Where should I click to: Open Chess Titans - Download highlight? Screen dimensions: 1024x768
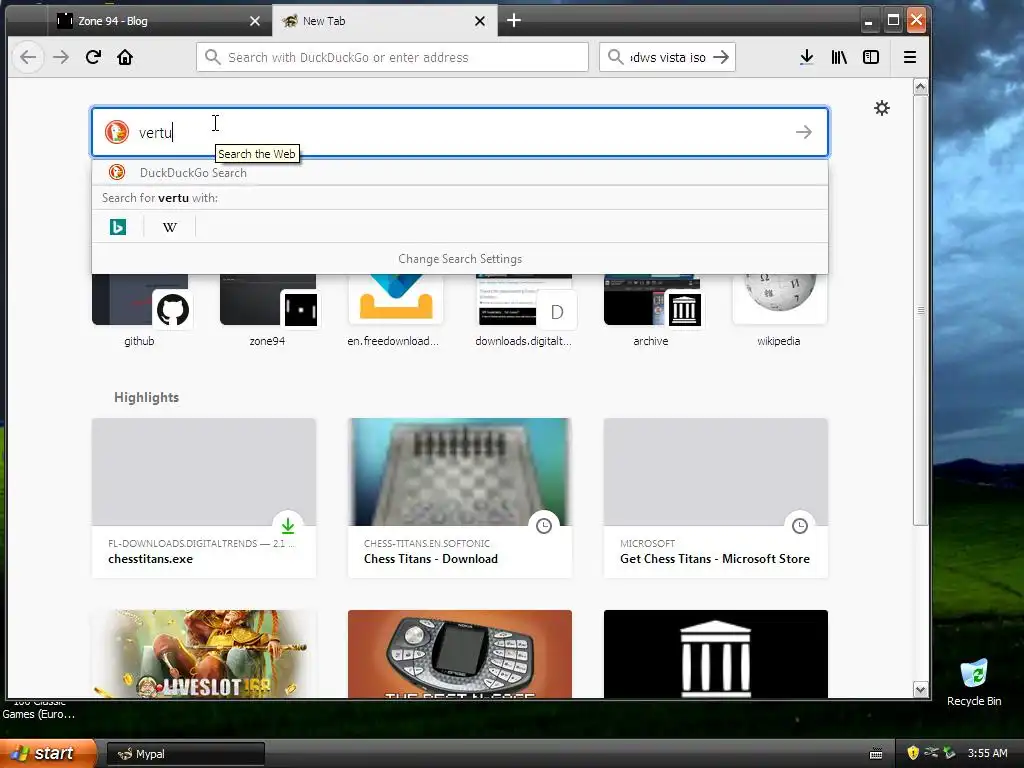[460, 498]
